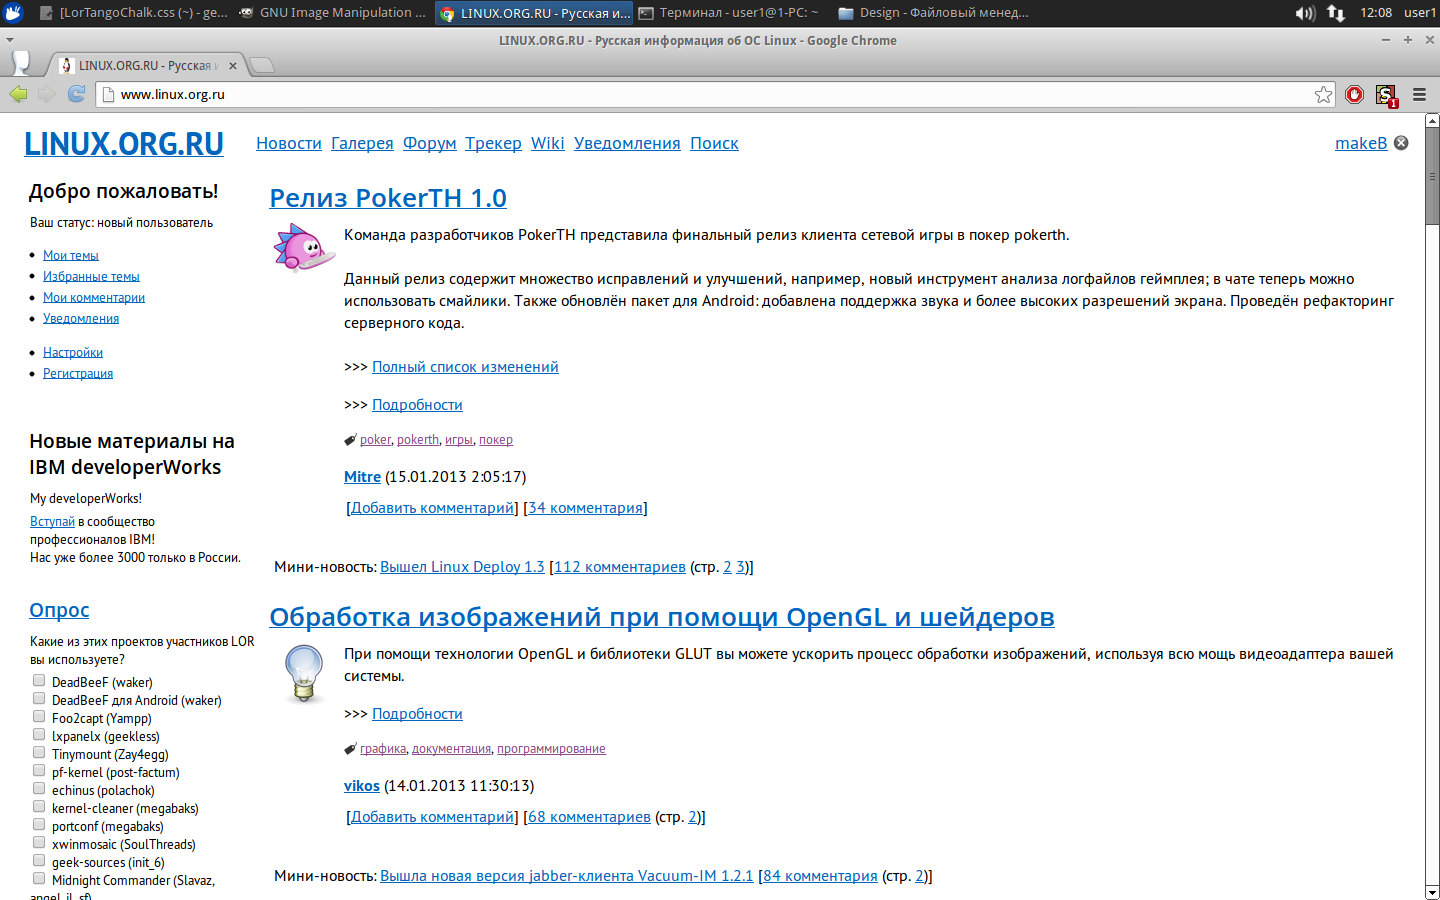
Task: Bookmark page with the star icon
Action: (x=1323, y=94)
